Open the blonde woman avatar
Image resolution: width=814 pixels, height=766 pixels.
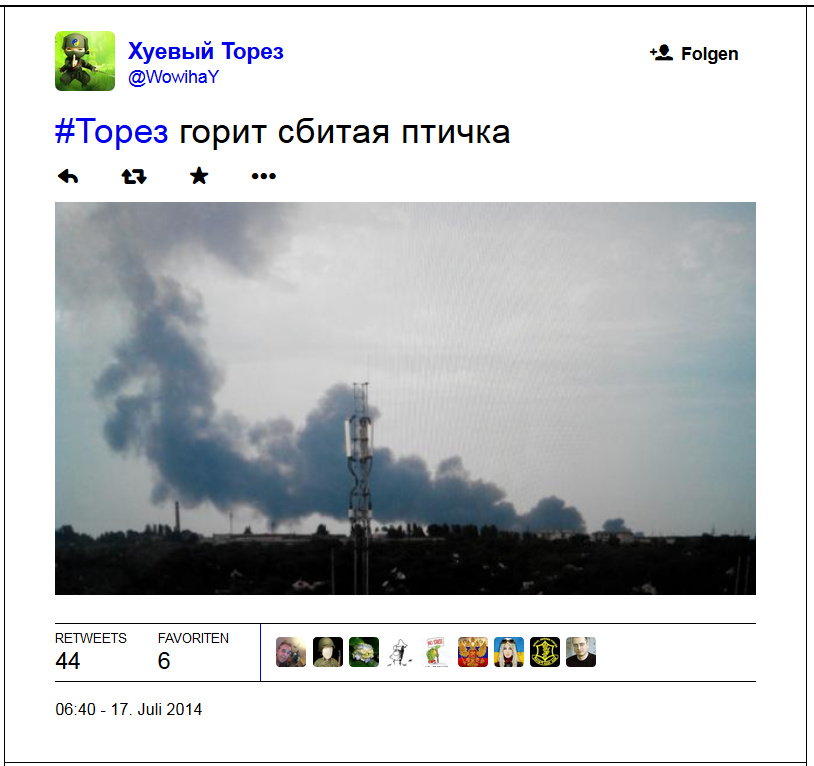[509, 652]
